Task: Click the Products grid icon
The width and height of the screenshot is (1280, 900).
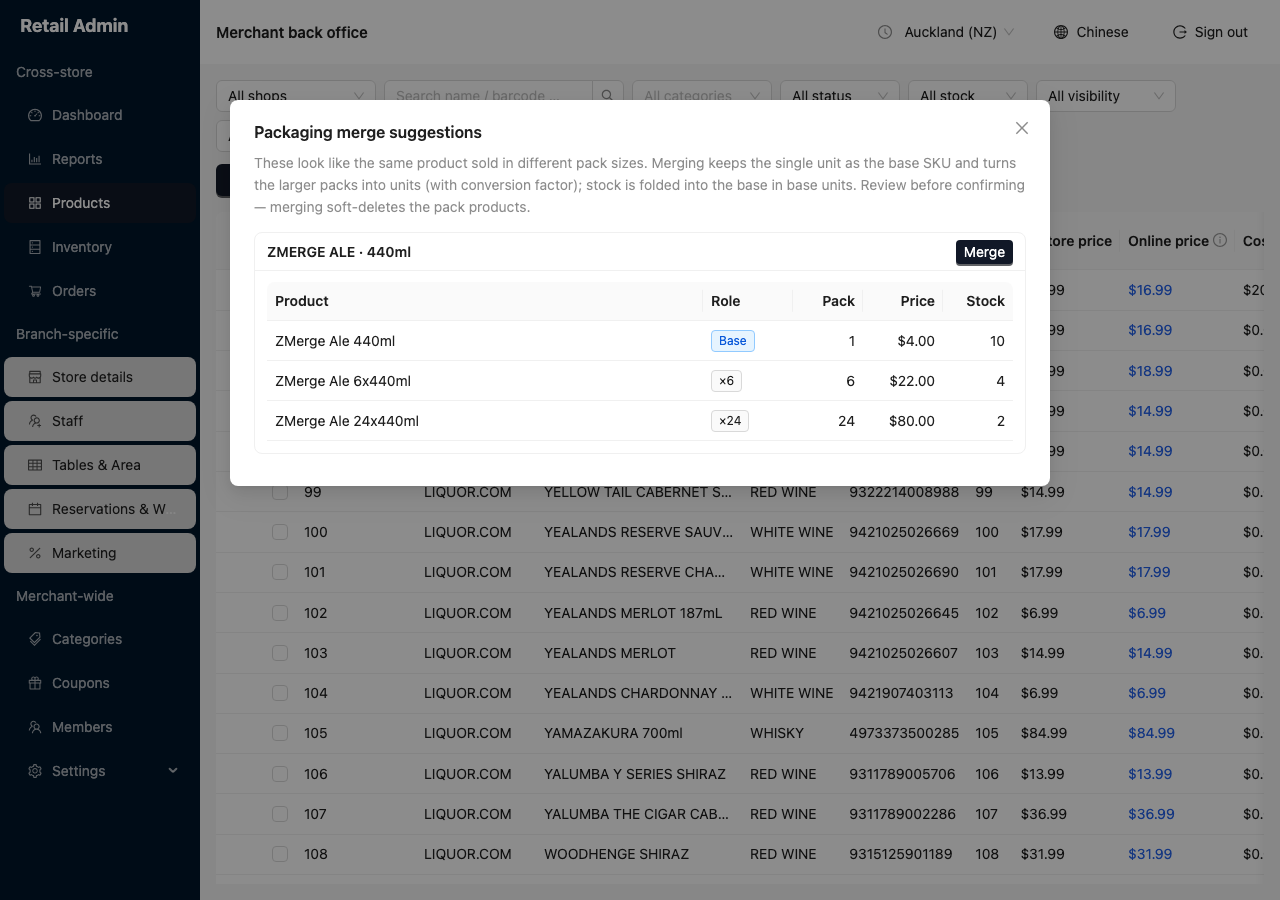Action: (35, 203)
